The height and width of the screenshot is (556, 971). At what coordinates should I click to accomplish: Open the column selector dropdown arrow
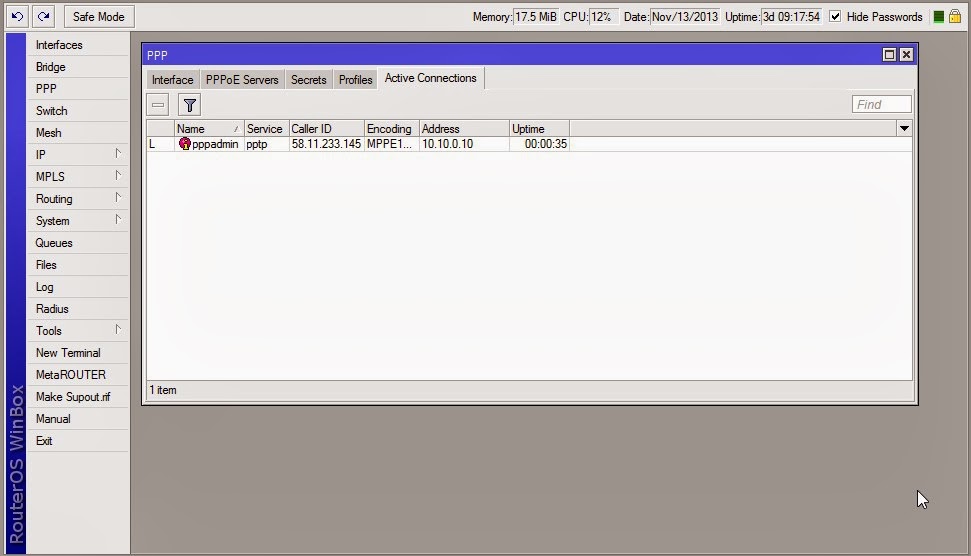(904, 129)
